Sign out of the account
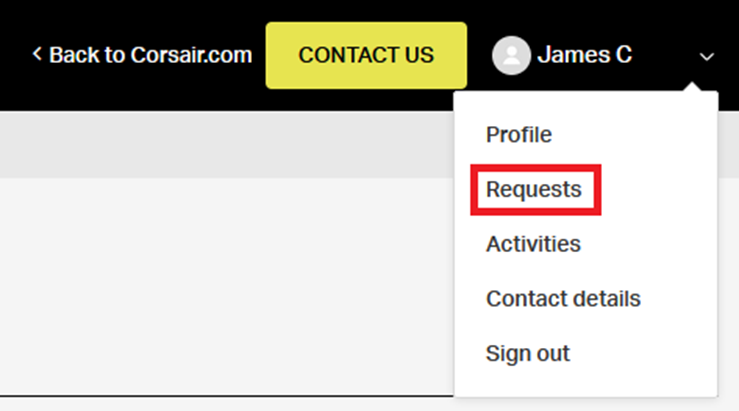Screen dimensions: 739x411 tap(528, 353)
